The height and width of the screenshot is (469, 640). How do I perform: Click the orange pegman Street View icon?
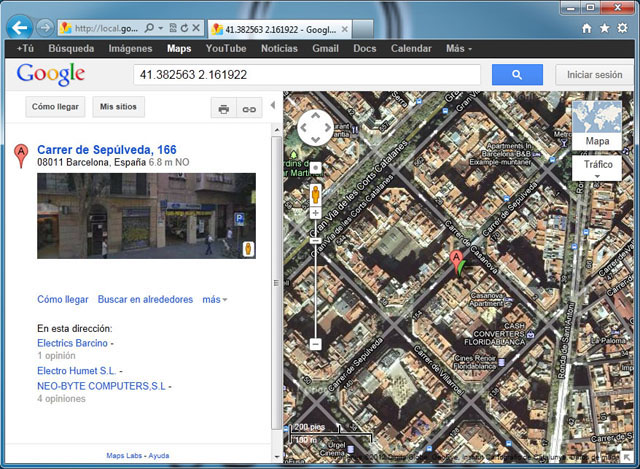316,195
